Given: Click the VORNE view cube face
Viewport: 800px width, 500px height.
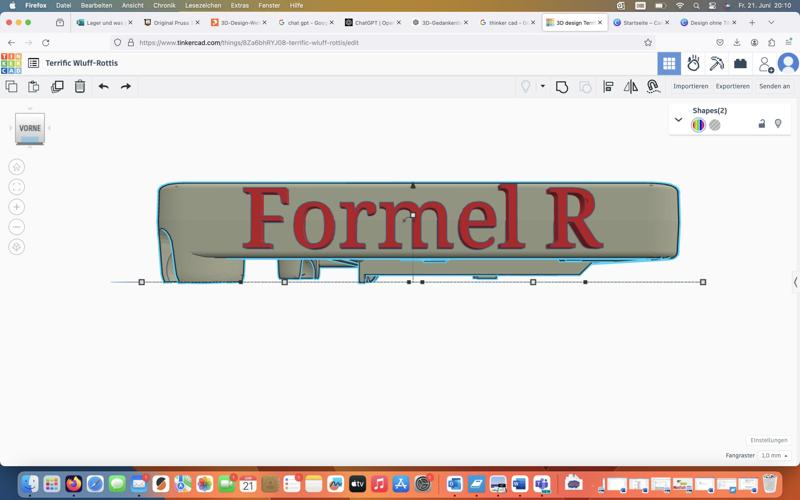Looking at the screenshot, I should [x=30, y=128].
